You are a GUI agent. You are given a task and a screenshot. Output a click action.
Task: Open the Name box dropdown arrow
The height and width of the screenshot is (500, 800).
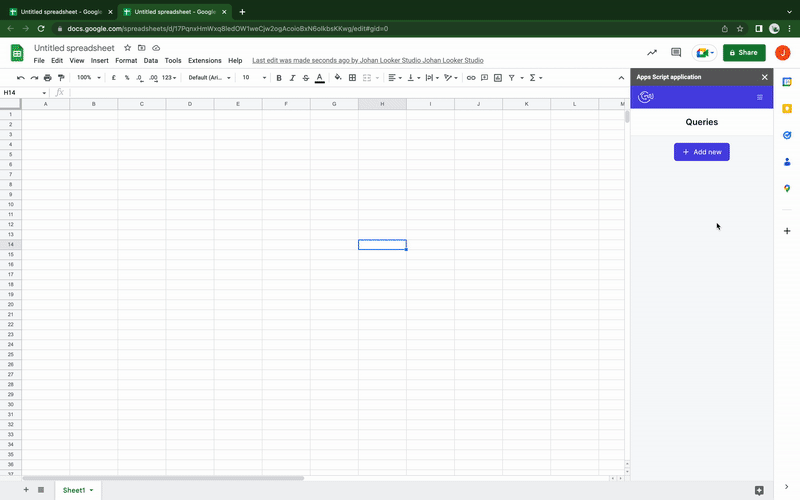(44, 93)
